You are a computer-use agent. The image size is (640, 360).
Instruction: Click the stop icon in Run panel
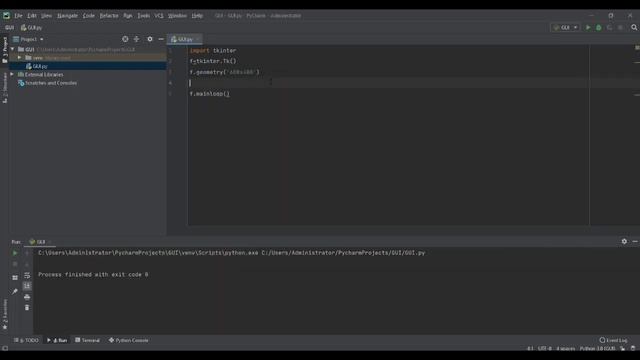(15, 264)
